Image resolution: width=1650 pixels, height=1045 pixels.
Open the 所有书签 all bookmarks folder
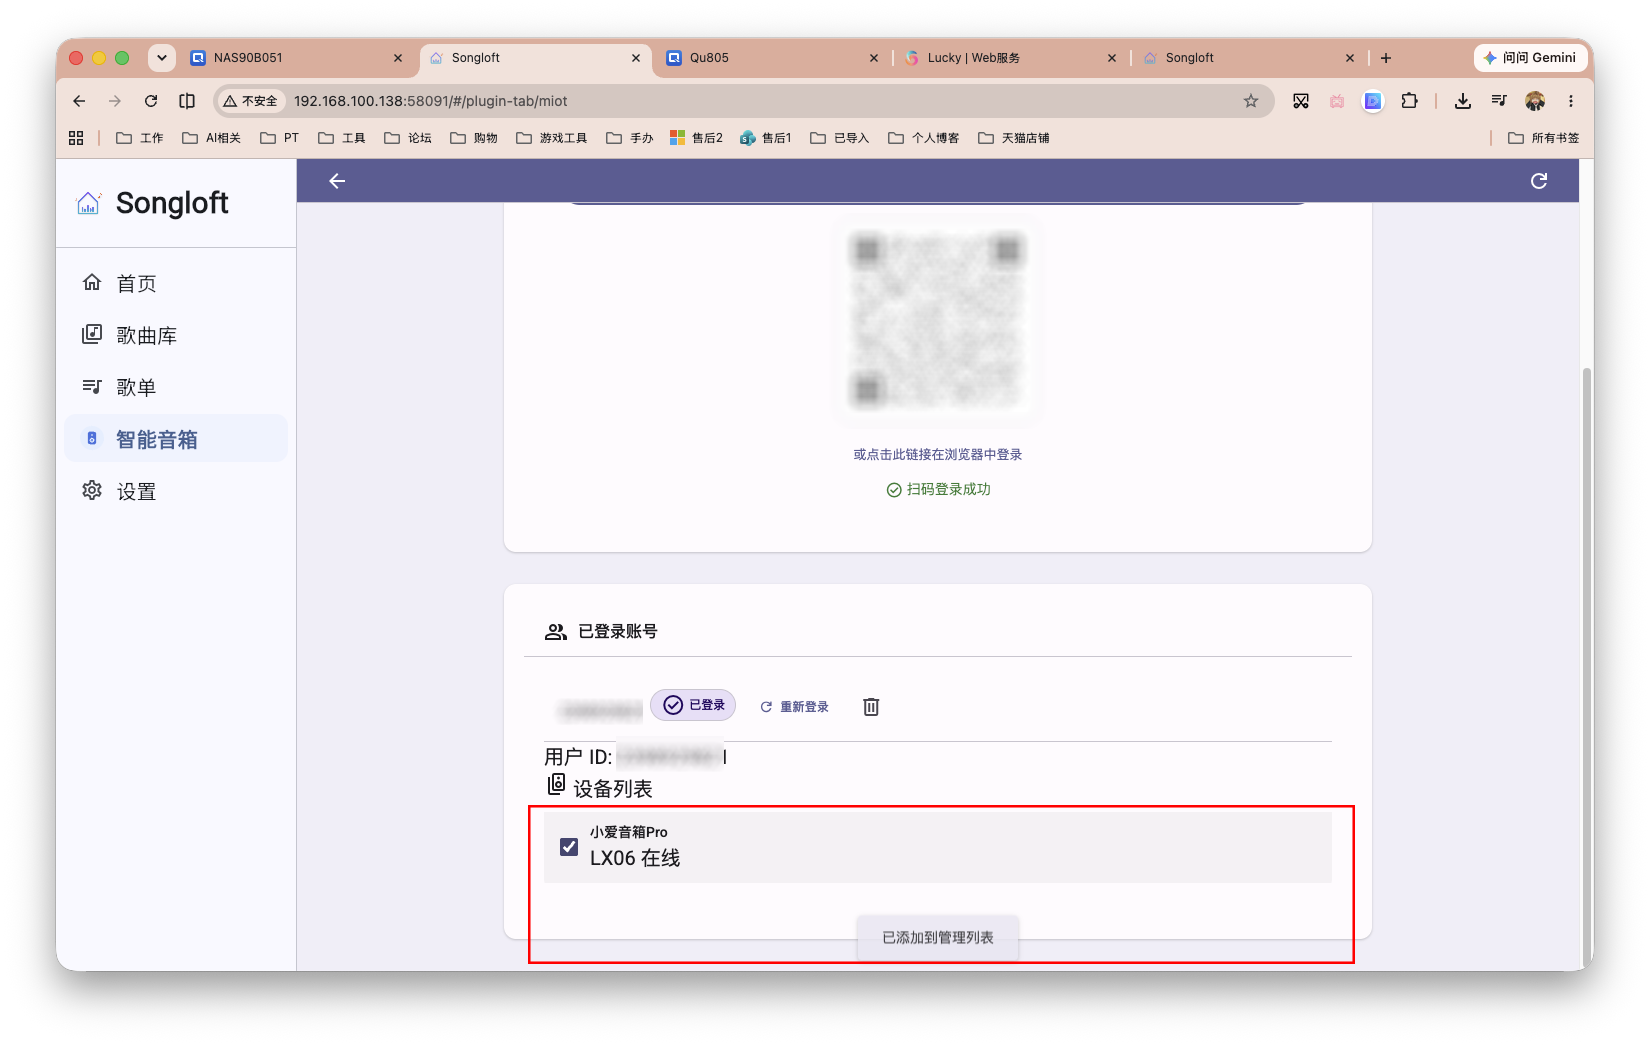[1544, 138]
